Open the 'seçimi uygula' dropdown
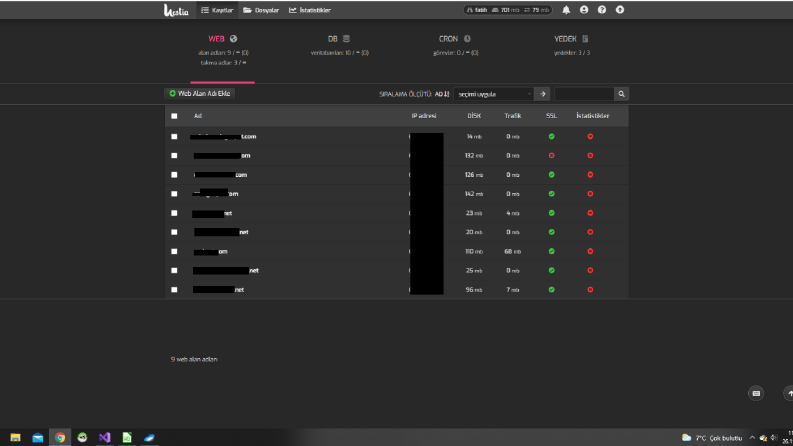793x446 pixels. tap(494, 94)
